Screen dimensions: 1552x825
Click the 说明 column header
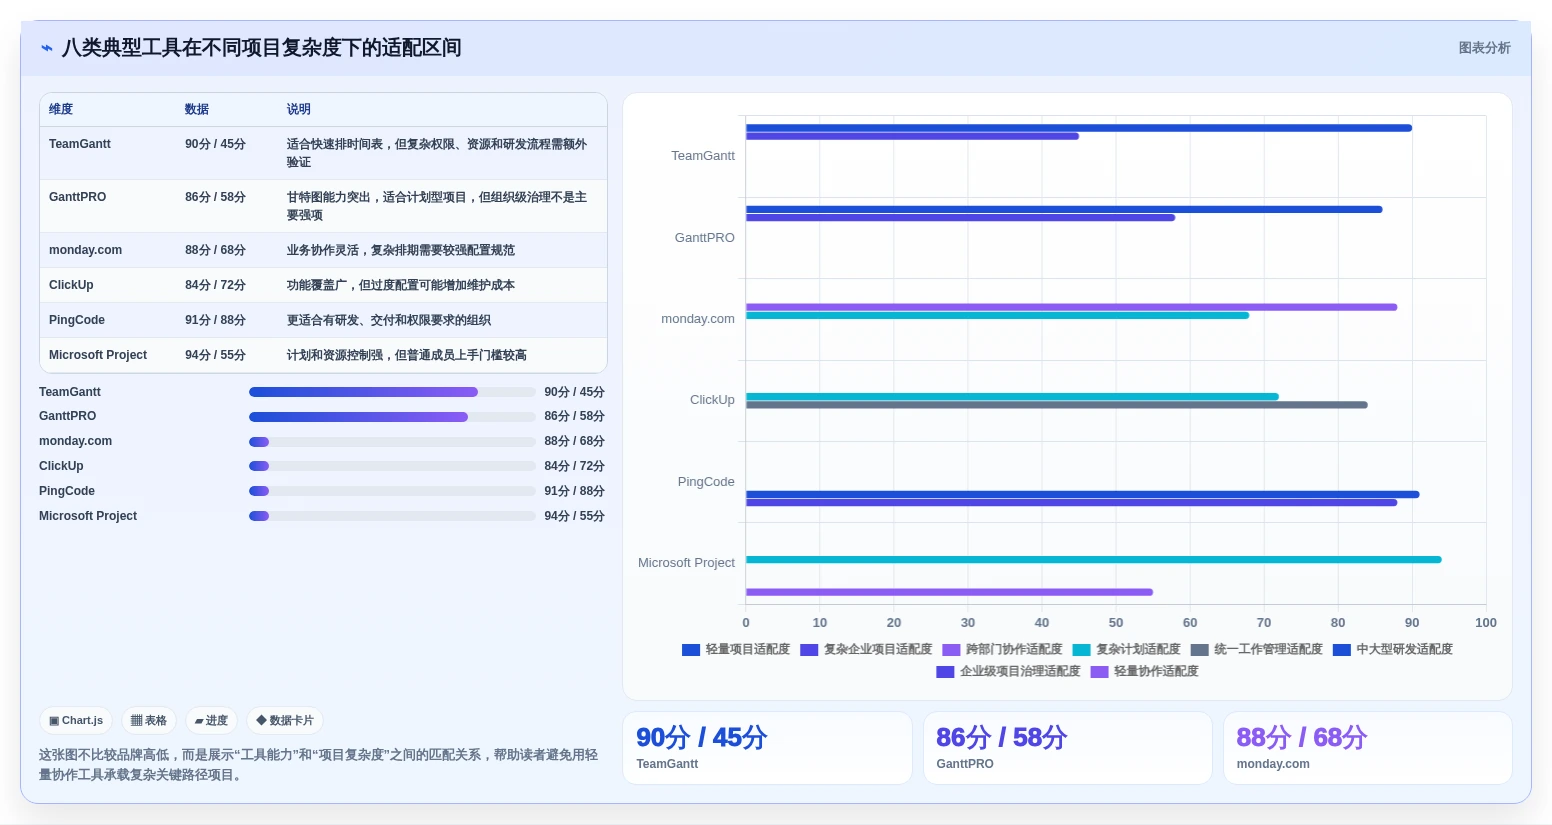[299, 109]
